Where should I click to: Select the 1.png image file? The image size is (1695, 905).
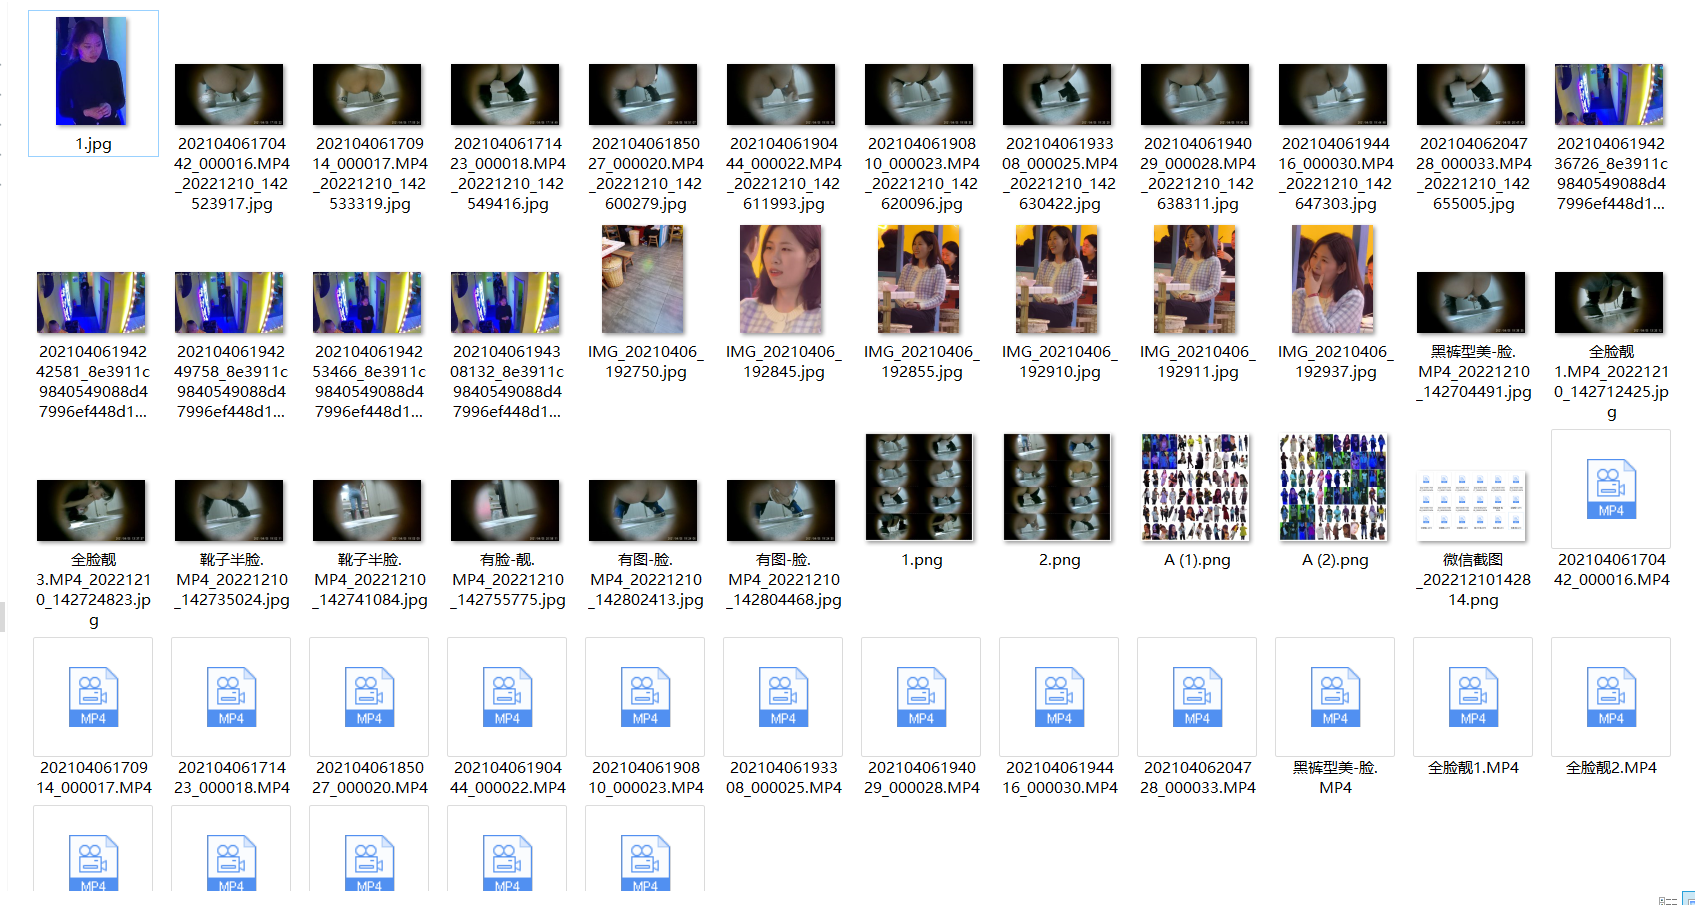(920, 488)
